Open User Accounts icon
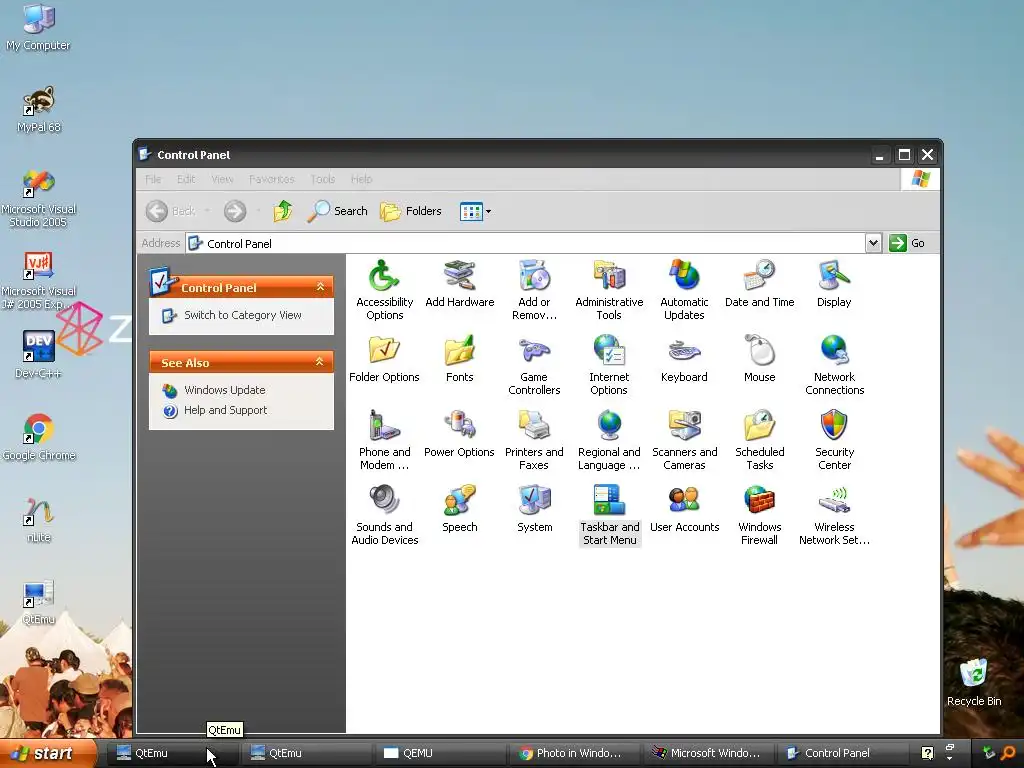Image resolution: width=1024 pixels, height=768 pixels. [x=684, y=509]
